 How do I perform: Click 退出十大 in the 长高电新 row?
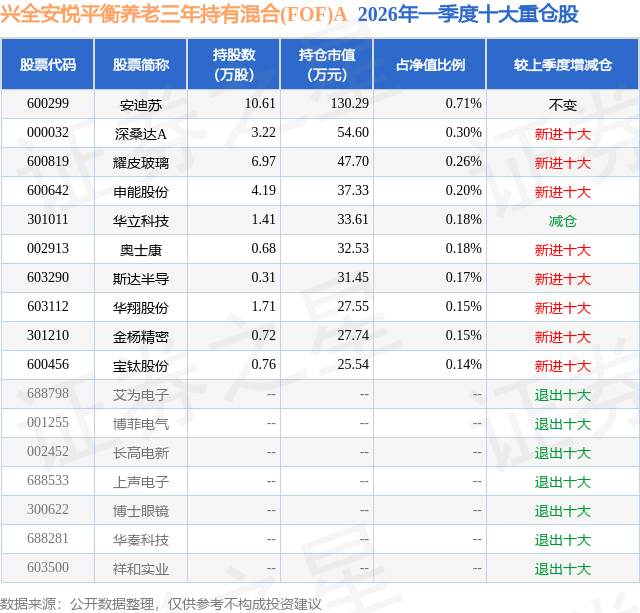563,453
